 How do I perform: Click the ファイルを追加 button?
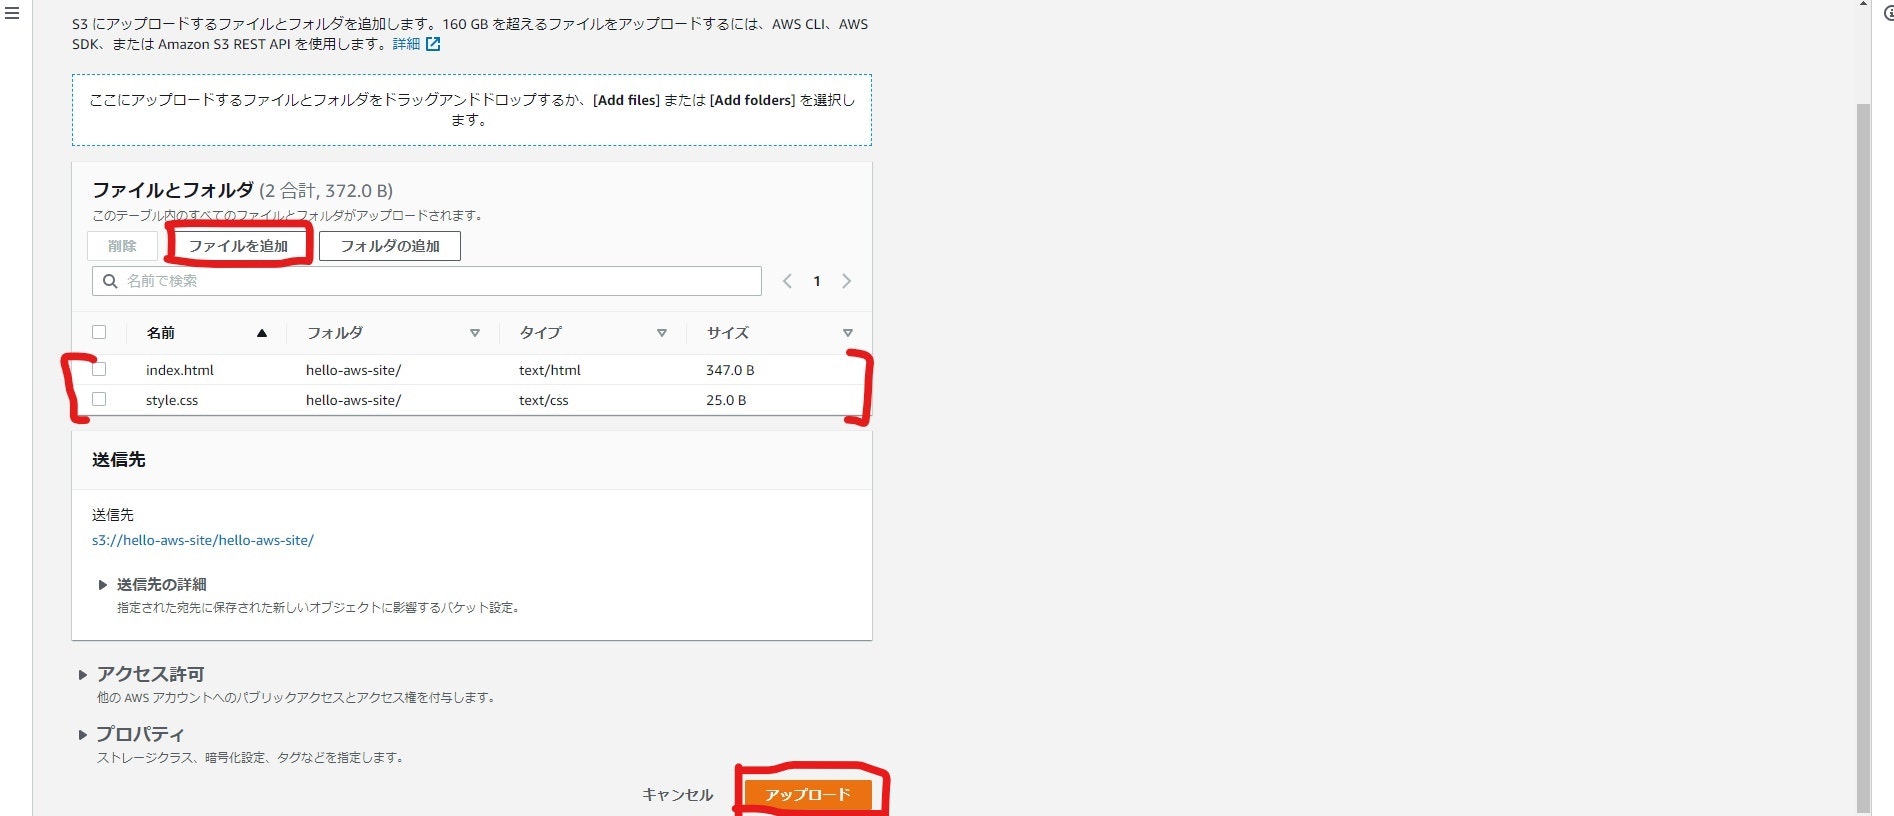pyautogui.click(x=238, y=246)
